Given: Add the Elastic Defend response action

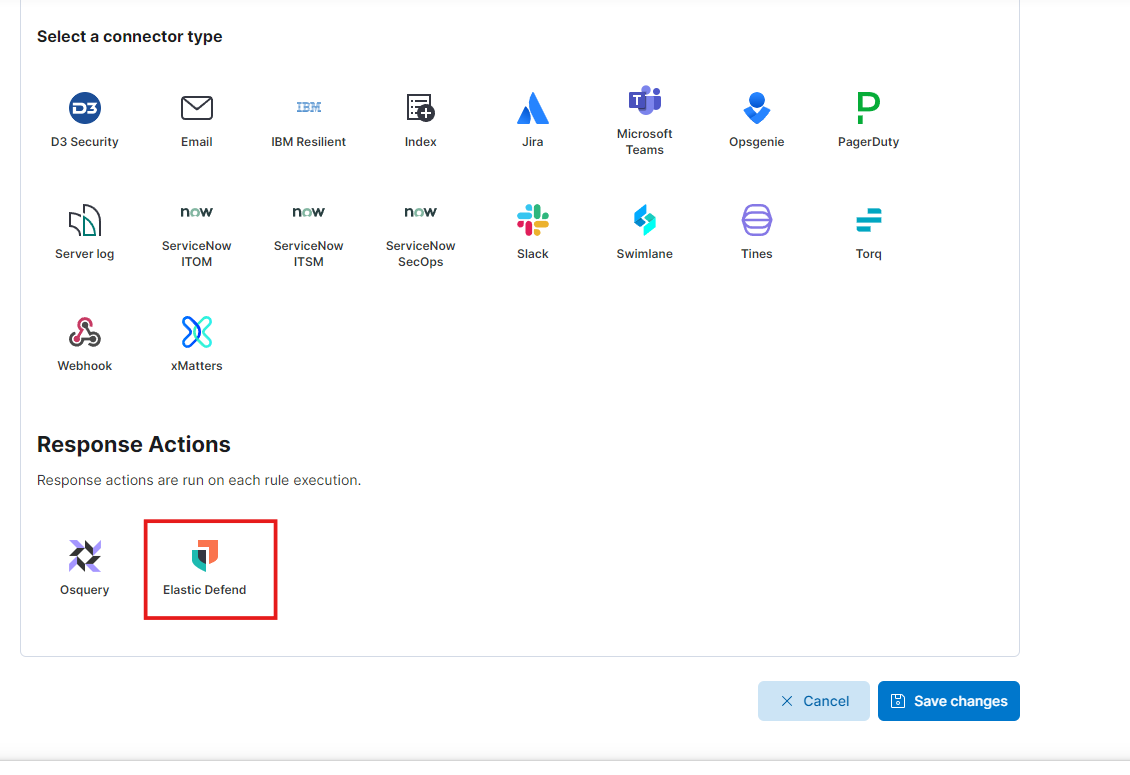Looking at the screenshot, I should pyautogui.click(x=205, y=568).
